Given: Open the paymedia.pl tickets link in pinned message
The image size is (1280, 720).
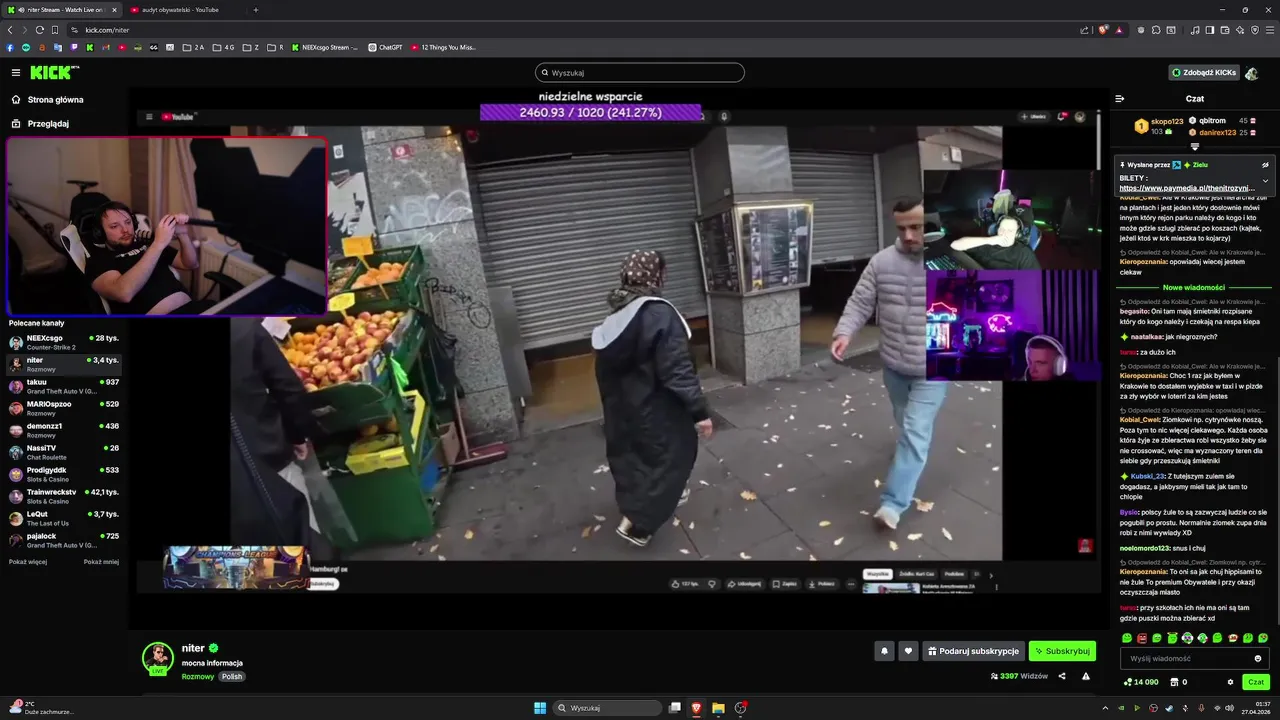Looking at the screenshot, I should pyautogui.click(x=1186, y=188).
